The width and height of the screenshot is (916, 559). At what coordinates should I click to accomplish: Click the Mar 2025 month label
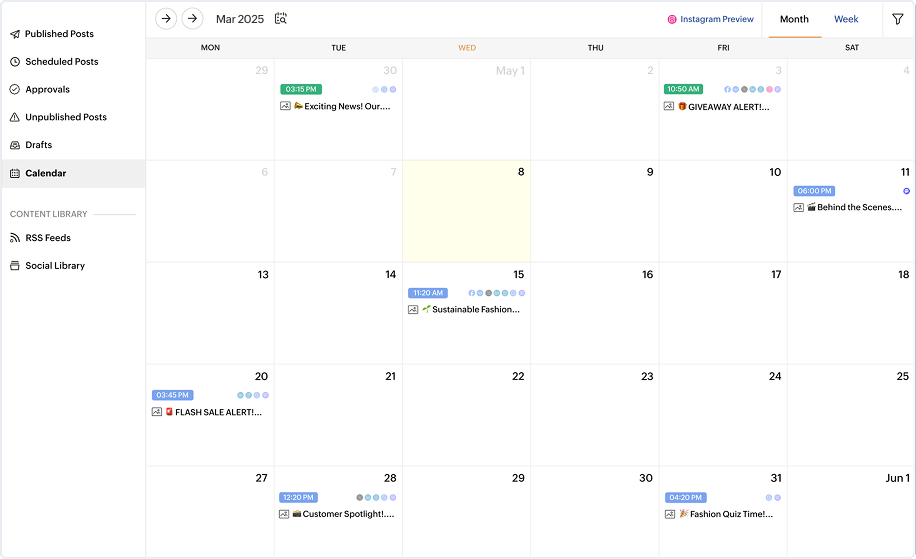pos(240,19)
